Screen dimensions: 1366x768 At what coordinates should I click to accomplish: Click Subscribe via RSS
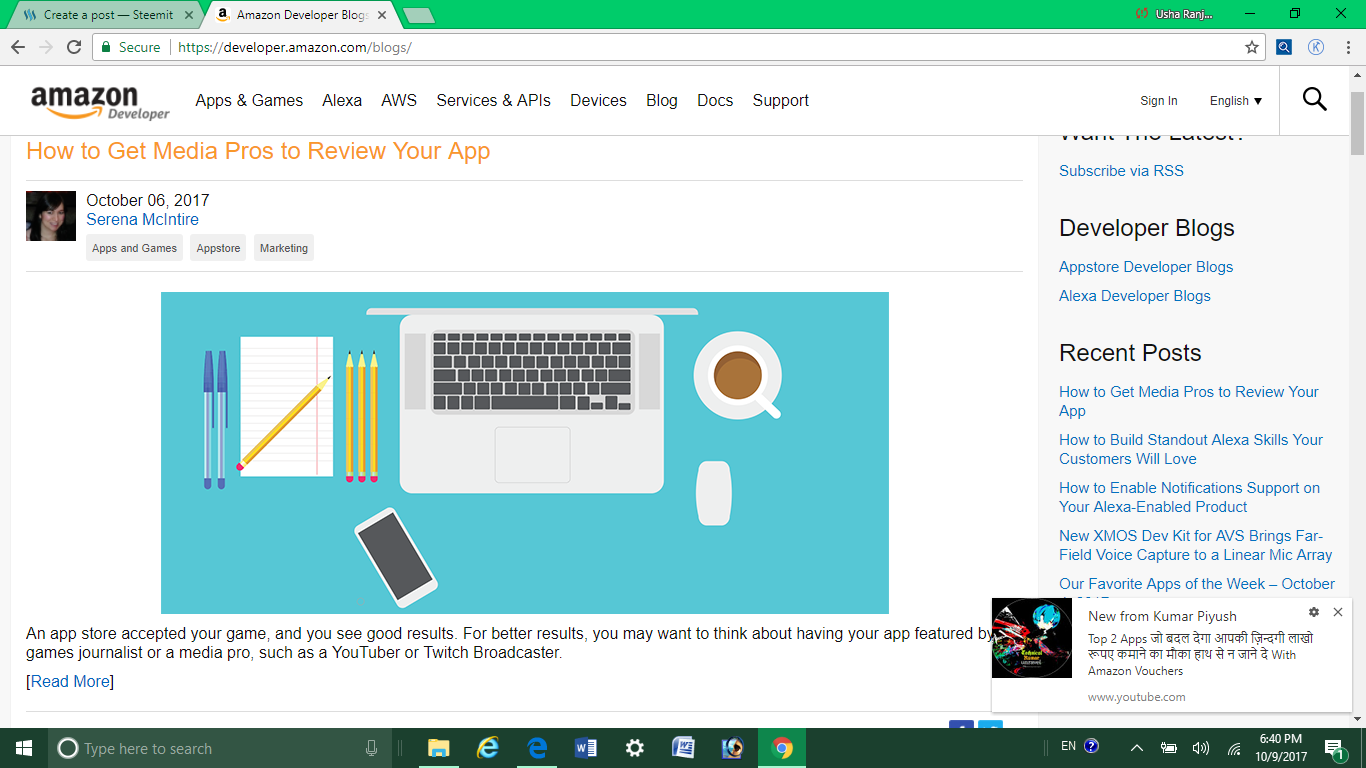(x=1121, y=171)
